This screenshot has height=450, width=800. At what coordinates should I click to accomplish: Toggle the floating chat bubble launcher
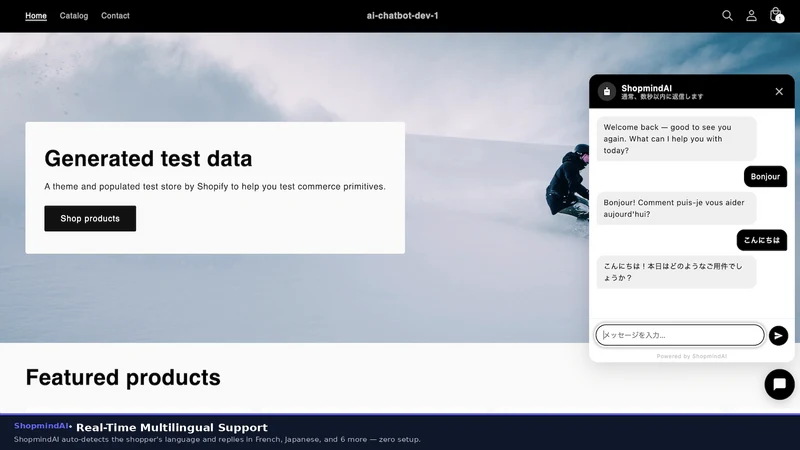[x=779, y=384]
